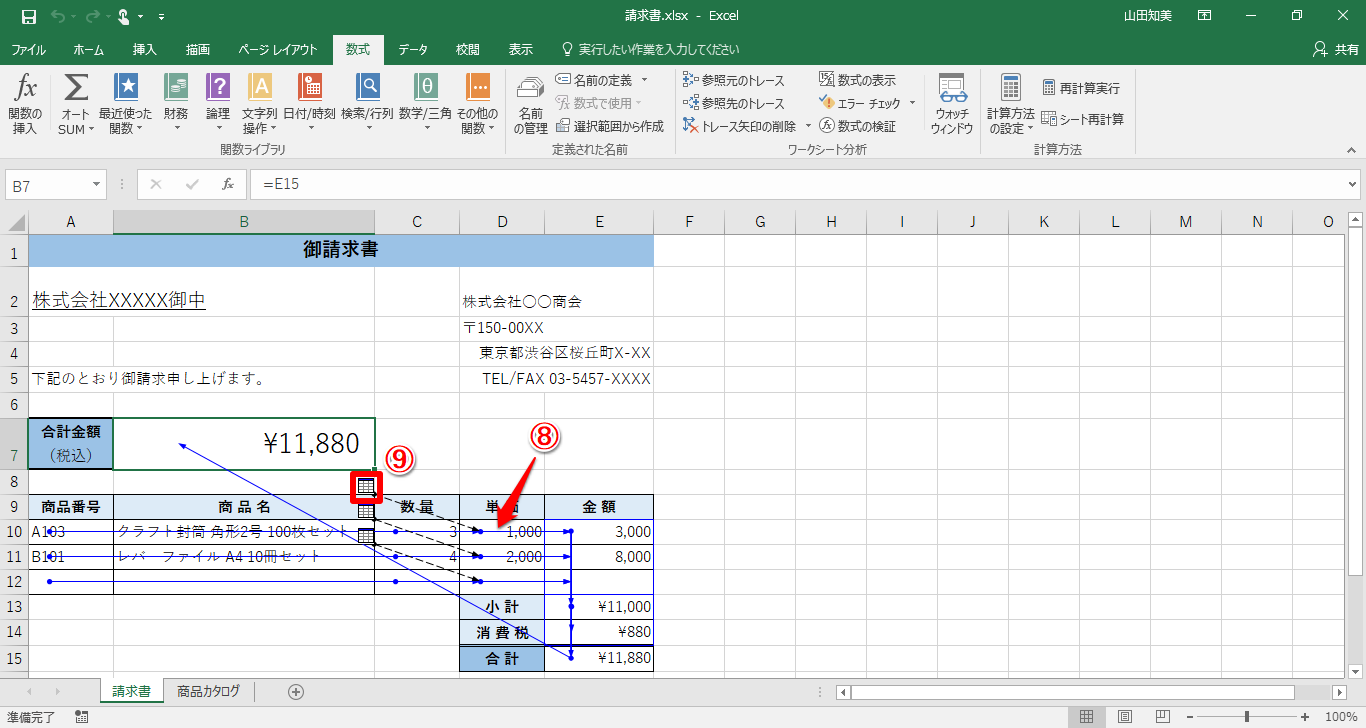
Task: Switch to Page Break Preview in status bar
Action: coord(1163,716)
